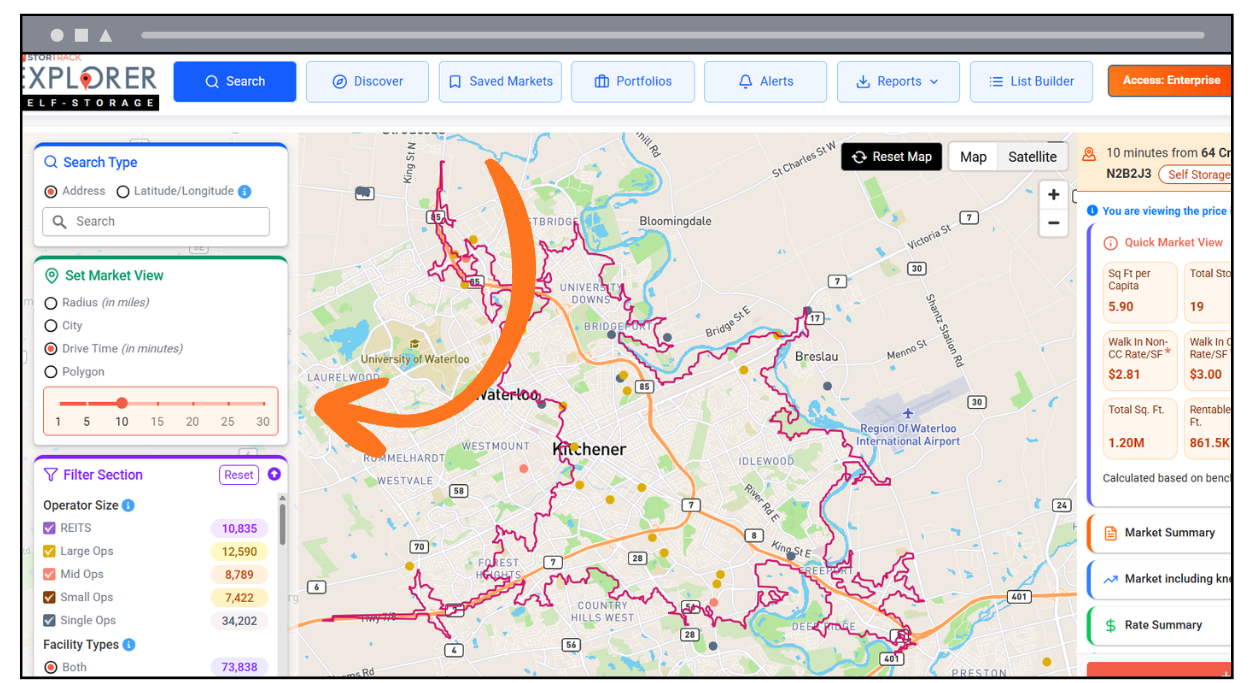Select the Drive Time market view option
Screen dimensions: 1254x683
51,349
